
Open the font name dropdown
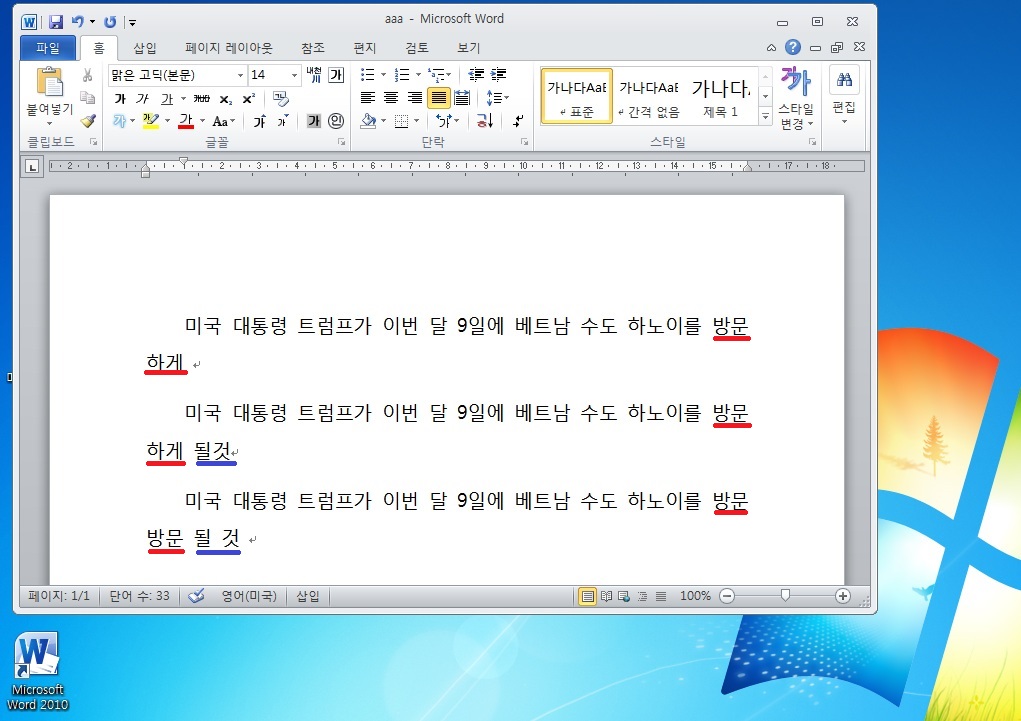[x=240, y=76]
